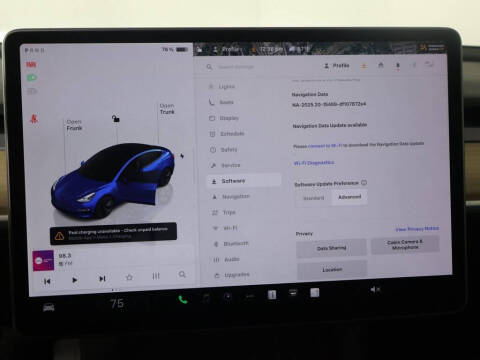Tap the red parking brake indicator
This screenshot has height=360, width=480.
click(31, 65)
